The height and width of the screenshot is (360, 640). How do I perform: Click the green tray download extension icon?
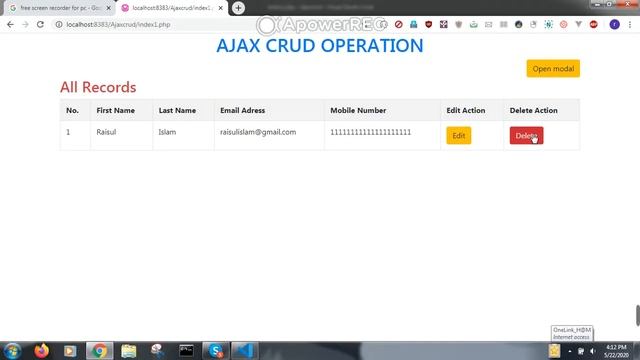[473, 24]
